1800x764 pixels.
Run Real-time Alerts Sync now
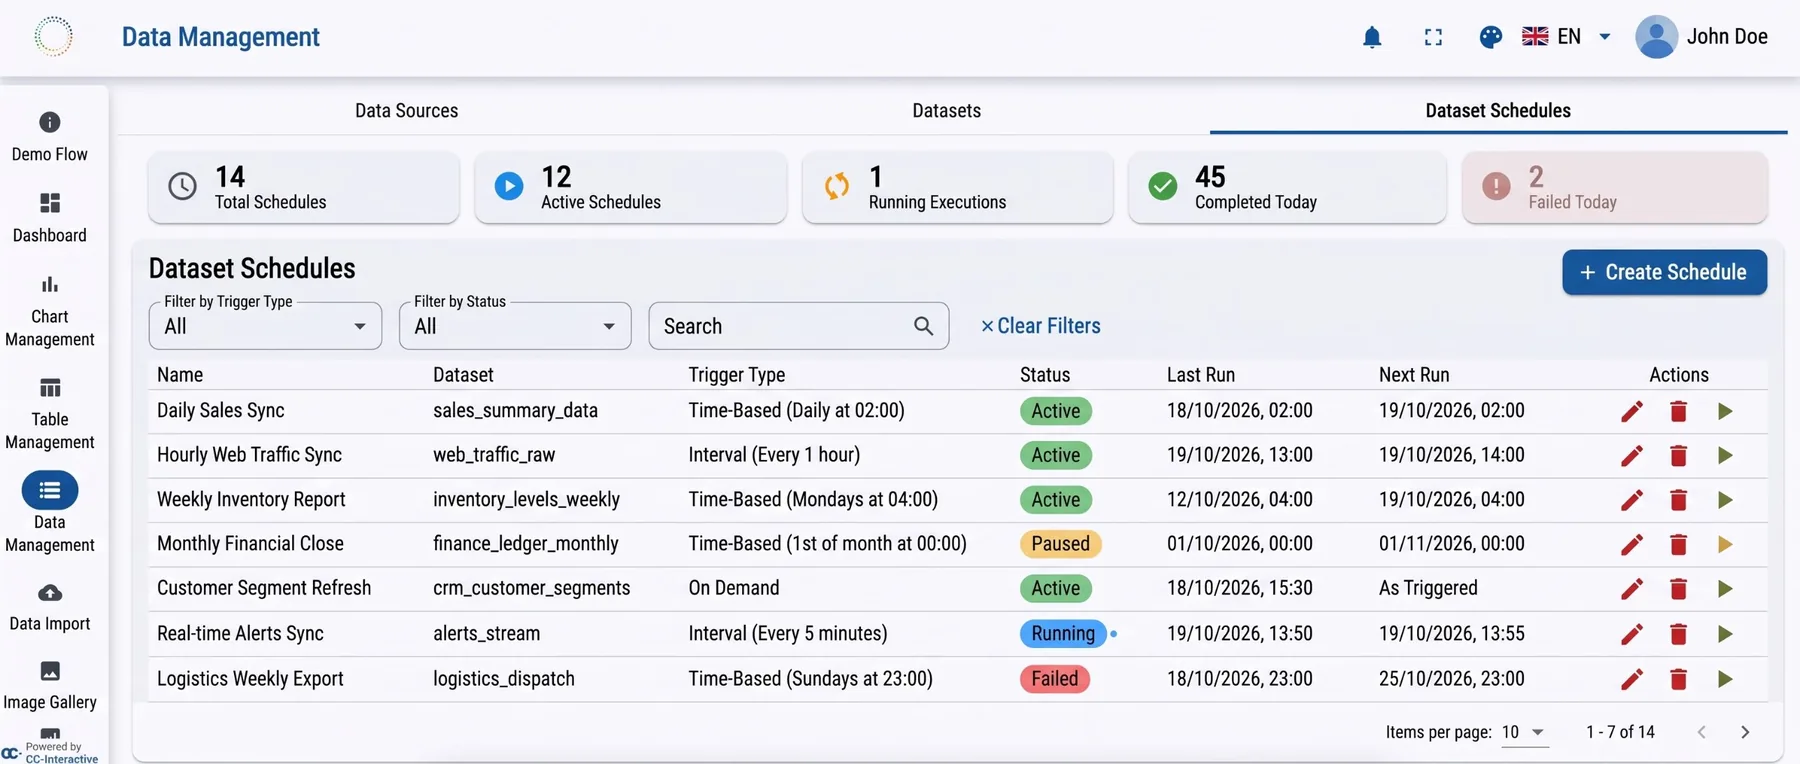1725,634
